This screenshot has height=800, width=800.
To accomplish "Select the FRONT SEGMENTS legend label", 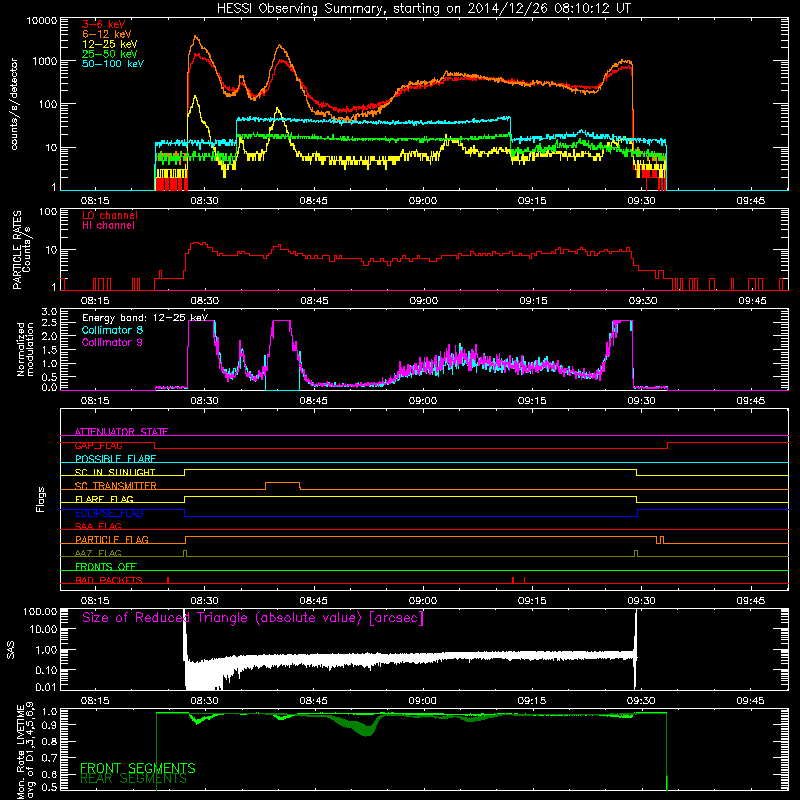I will tap(138, 768).
